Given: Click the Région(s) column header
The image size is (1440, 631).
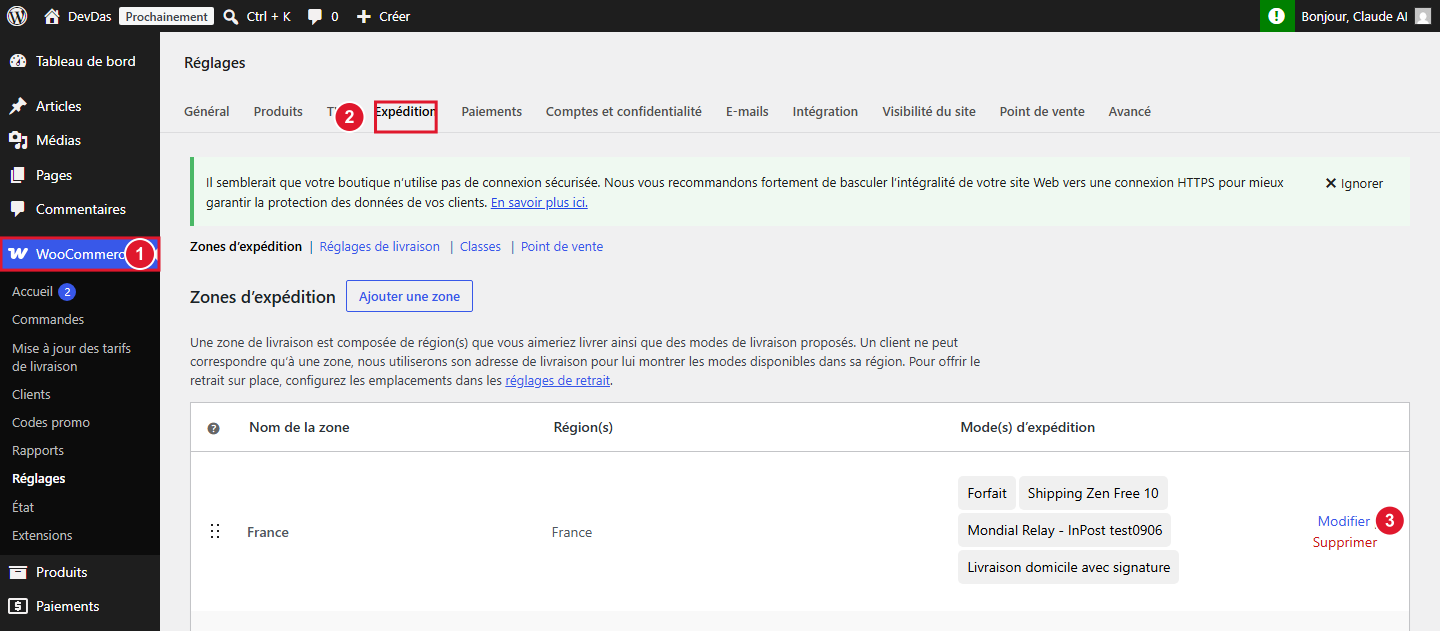Looking at the screenshot, I should click(583, 427).
